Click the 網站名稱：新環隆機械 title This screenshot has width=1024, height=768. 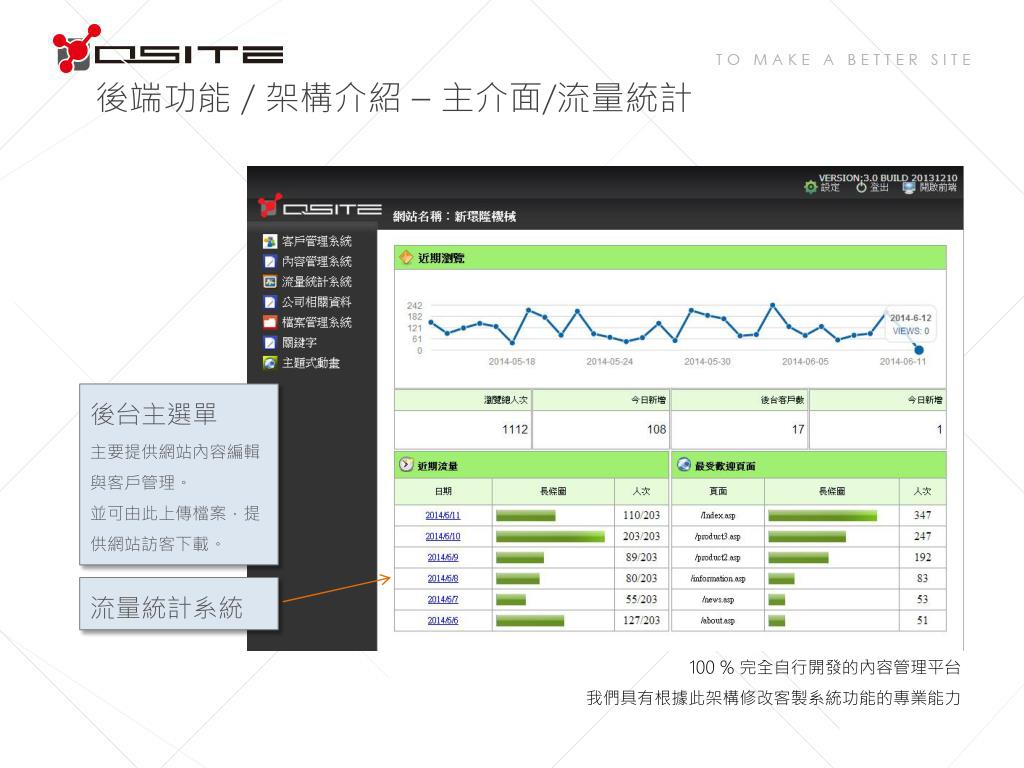[455, 216]
